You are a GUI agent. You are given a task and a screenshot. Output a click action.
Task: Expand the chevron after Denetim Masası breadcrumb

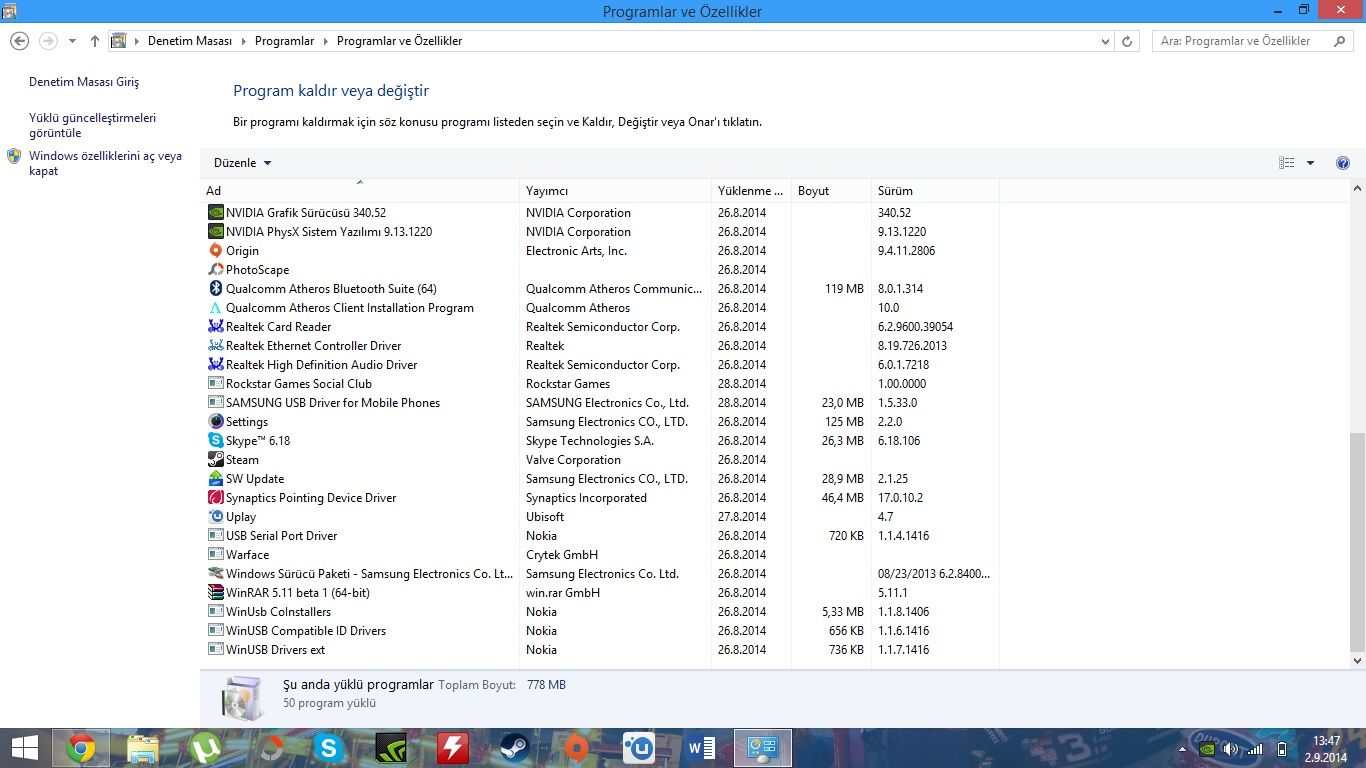tap(242, 41)
